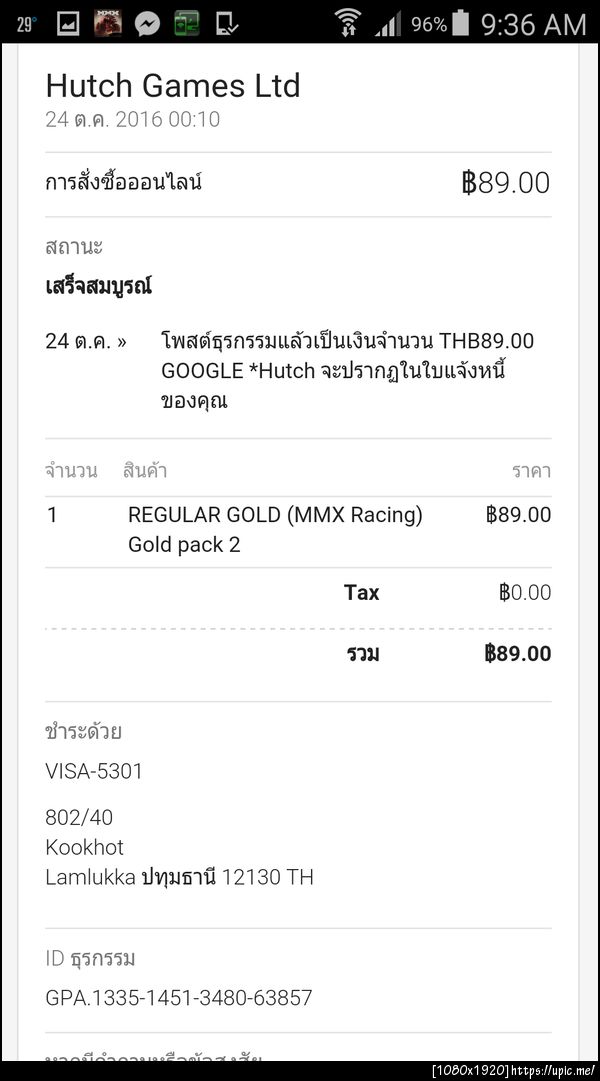Select the Lamlukka ปทุมธานี shipping address
The image size is (600, 1081).
pos(180,877)
